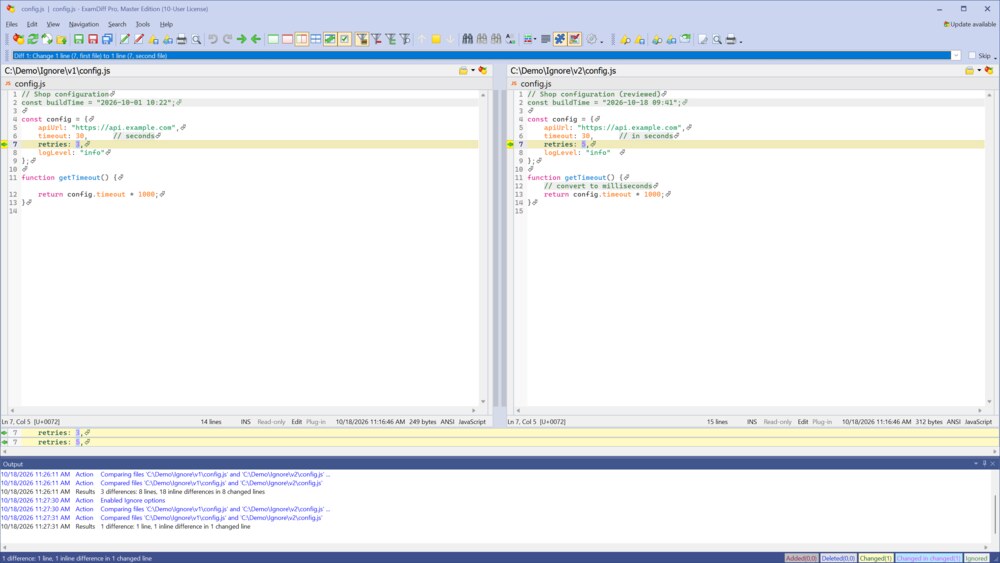Click the left pane vertical scrollbar
Image resolution: width=1000 pixels, height=563 pixels.
click(483, 248)
